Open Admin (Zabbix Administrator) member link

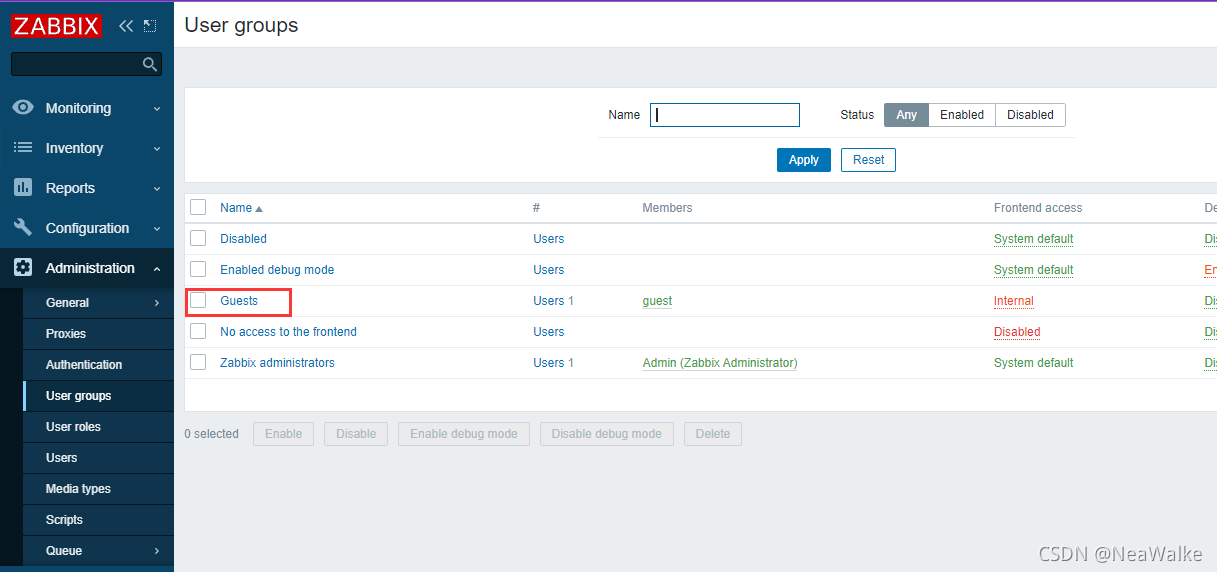tap(720, 363)
